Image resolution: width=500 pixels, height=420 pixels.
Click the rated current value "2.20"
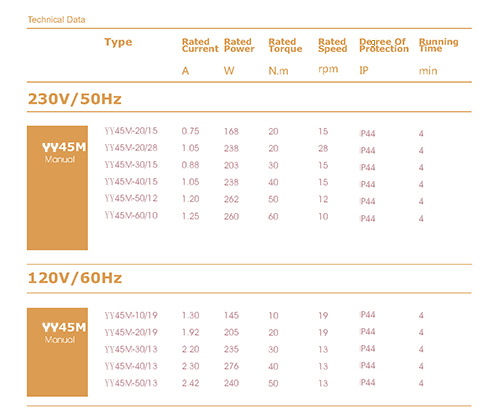[190, 349]
